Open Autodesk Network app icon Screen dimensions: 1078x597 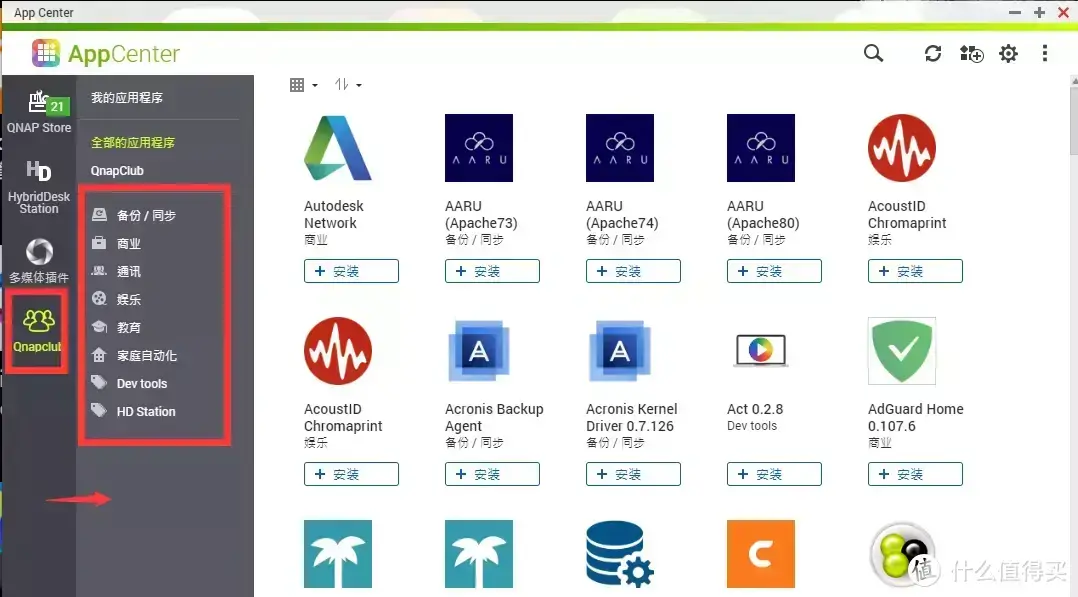pos(338,148)
